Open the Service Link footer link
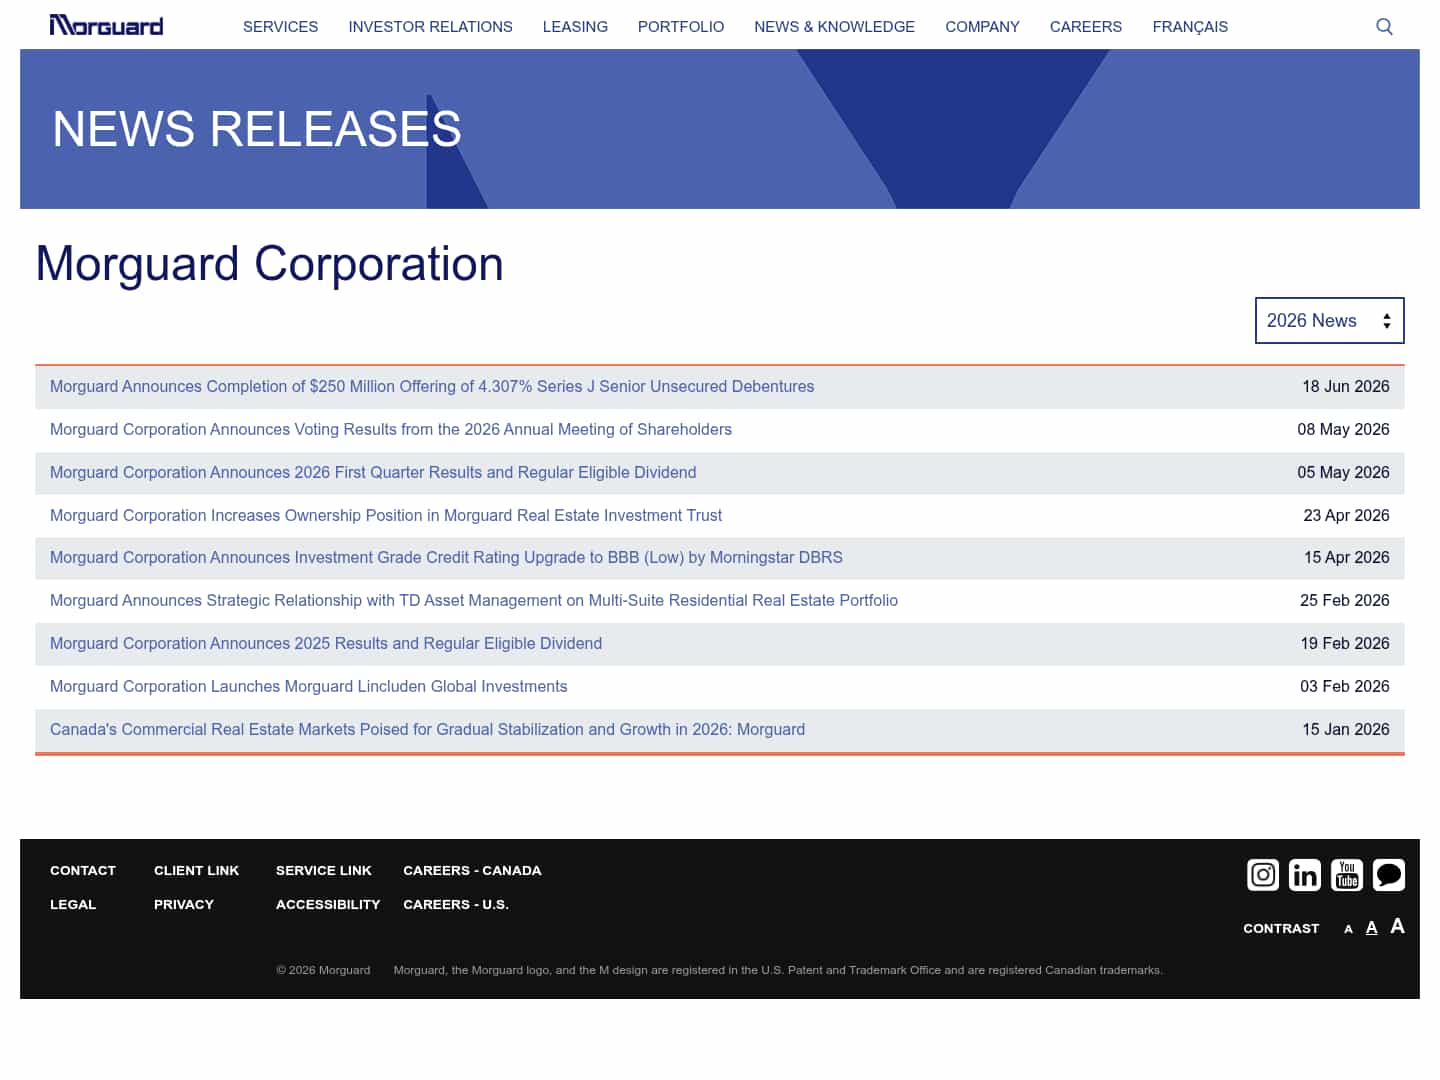 point(324,870)
